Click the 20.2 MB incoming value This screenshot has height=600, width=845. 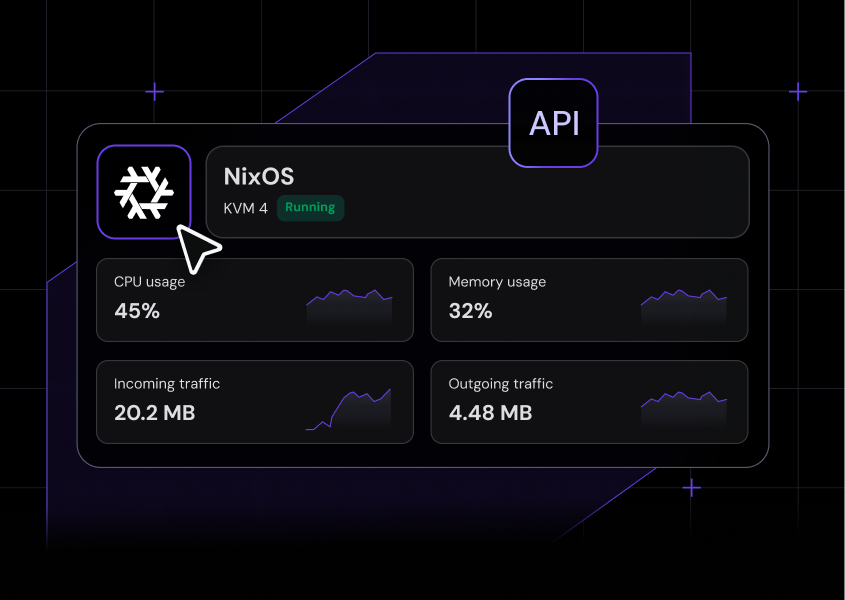155,413
